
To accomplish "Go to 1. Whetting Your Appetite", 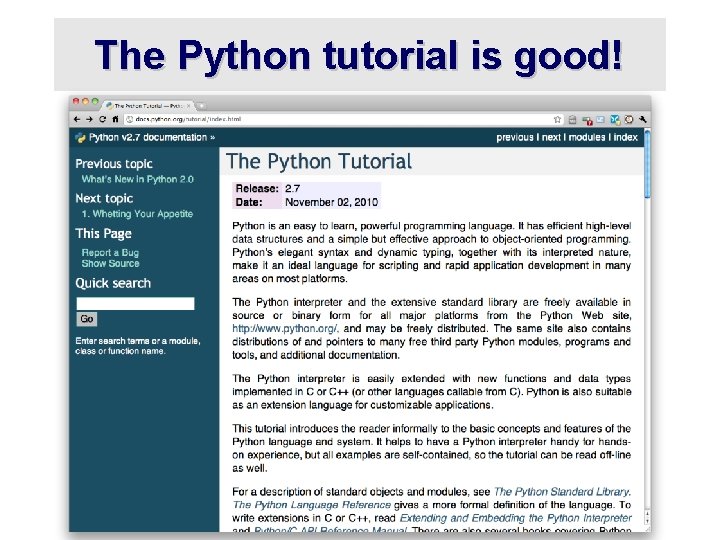I will 137,214.
